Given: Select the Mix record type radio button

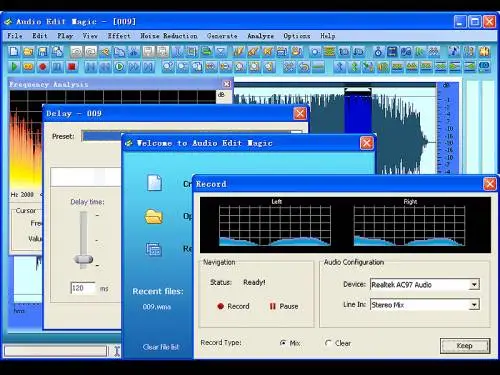Looking at the screenshot, I should [x=283, y=343].
